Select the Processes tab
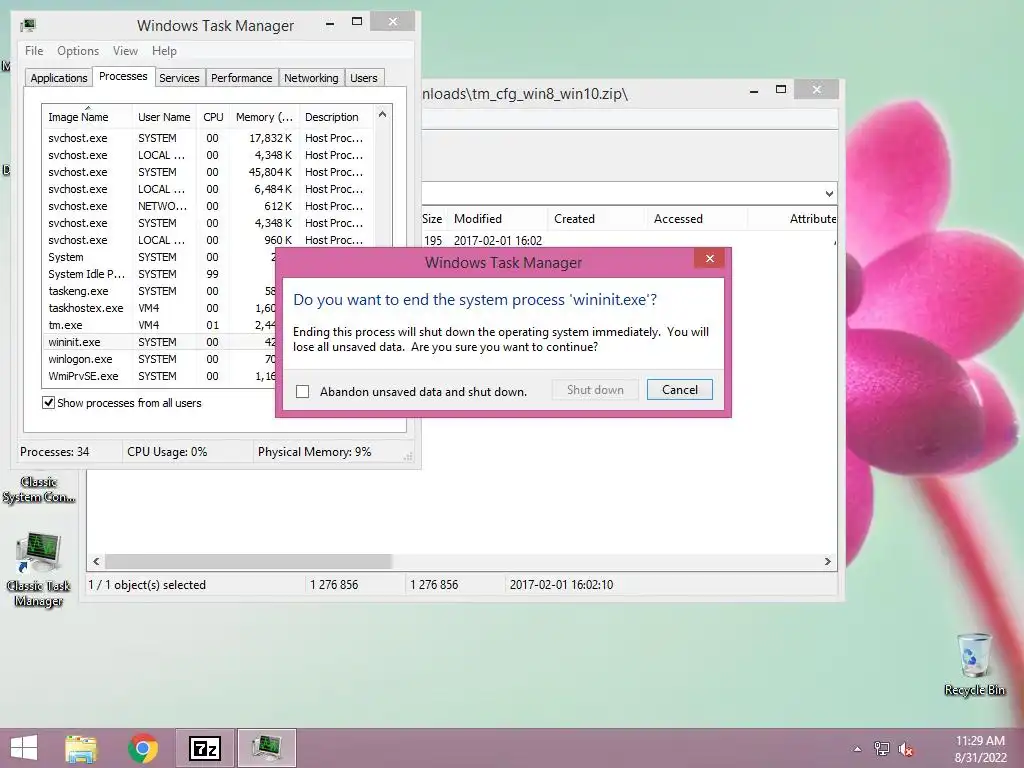 [x=123, y=76]
